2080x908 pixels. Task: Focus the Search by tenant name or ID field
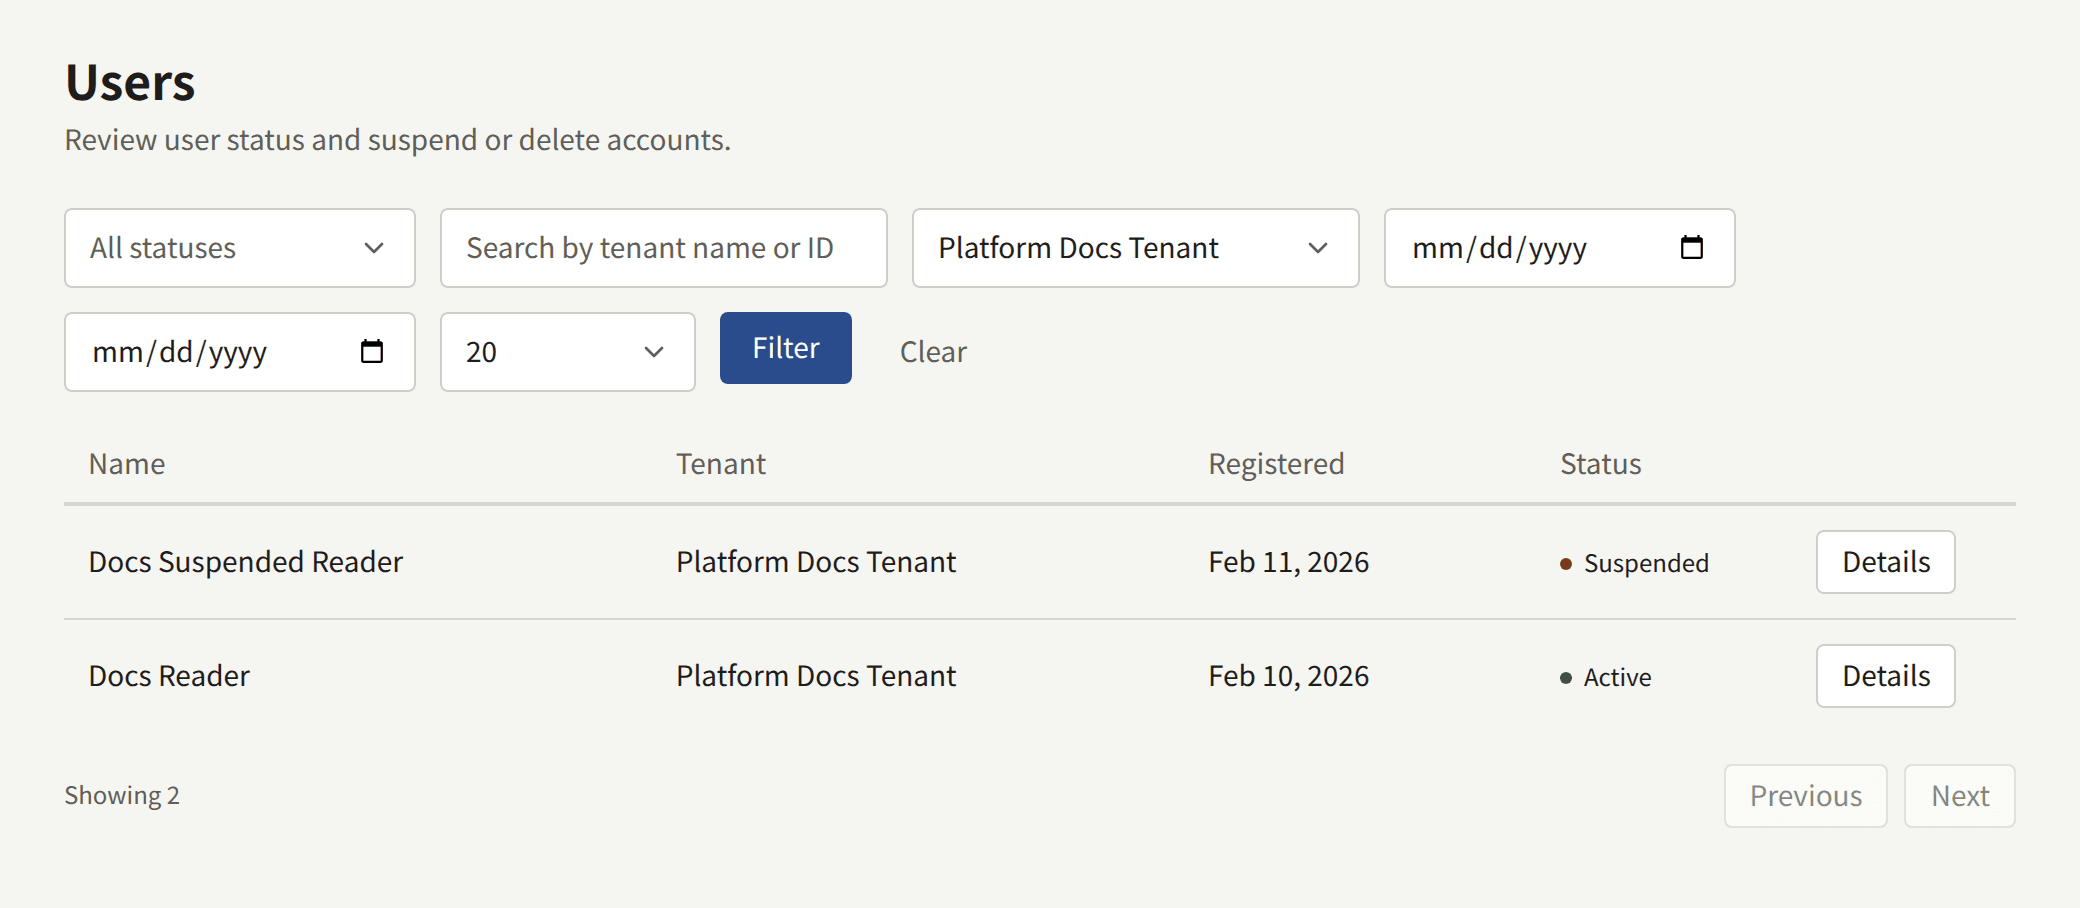664,248
